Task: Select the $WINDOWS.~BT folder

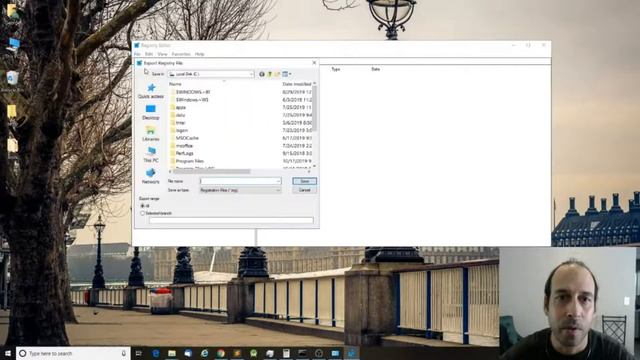Action: [190, 92]
